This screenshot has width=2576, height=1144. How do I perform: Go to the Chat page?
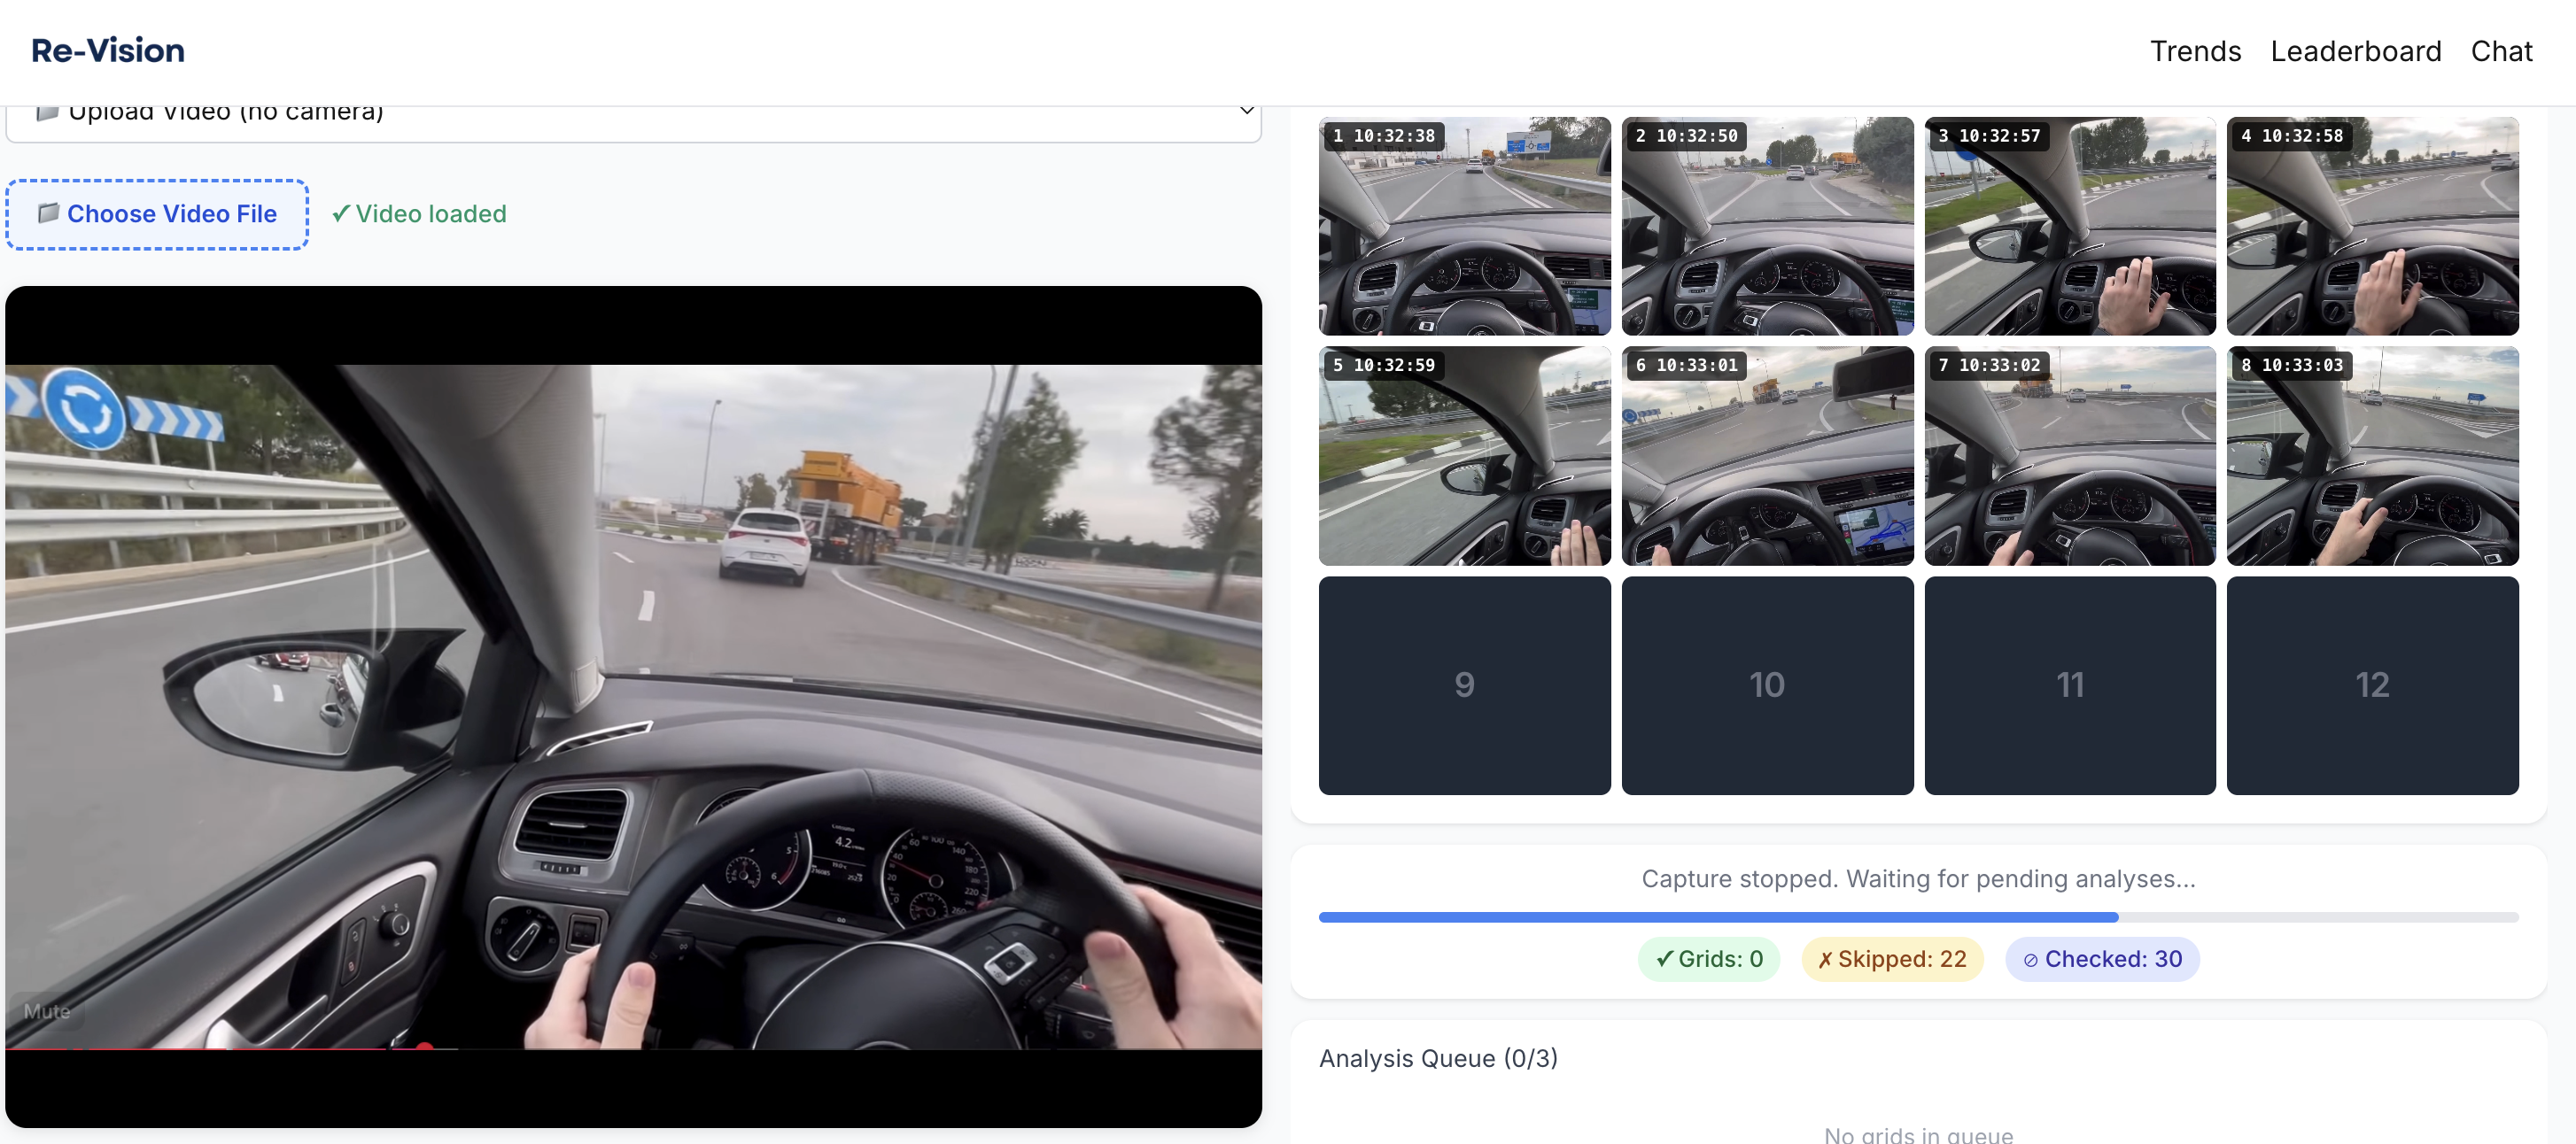pyautogui.click(x=2500, y=51)
